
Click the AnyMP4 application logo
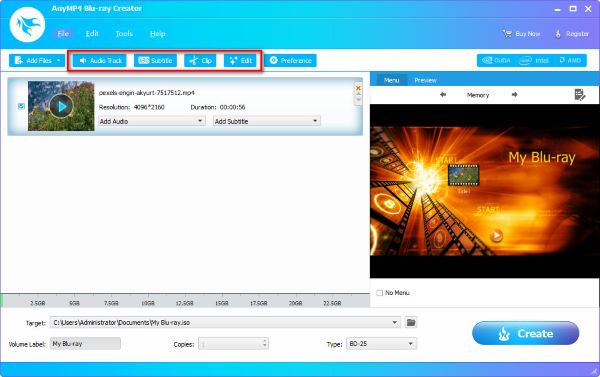(x=27, y=24)
